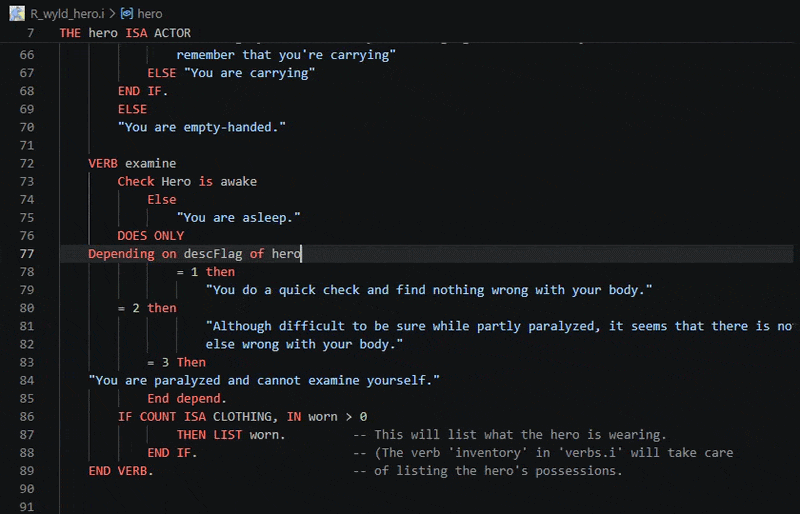The width and height of the screenshot is (800, 514).
Task: Click "THEN LIST worn." statement
Action: pyautogui.click(x=231, y=434)
